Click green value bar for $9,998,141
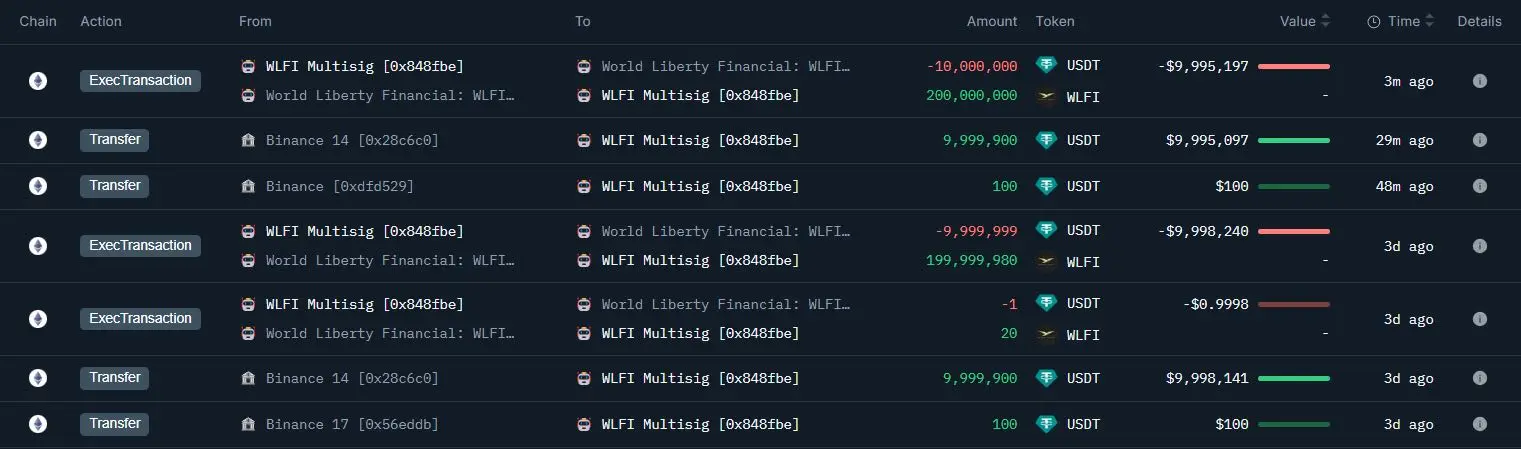 1294,378
